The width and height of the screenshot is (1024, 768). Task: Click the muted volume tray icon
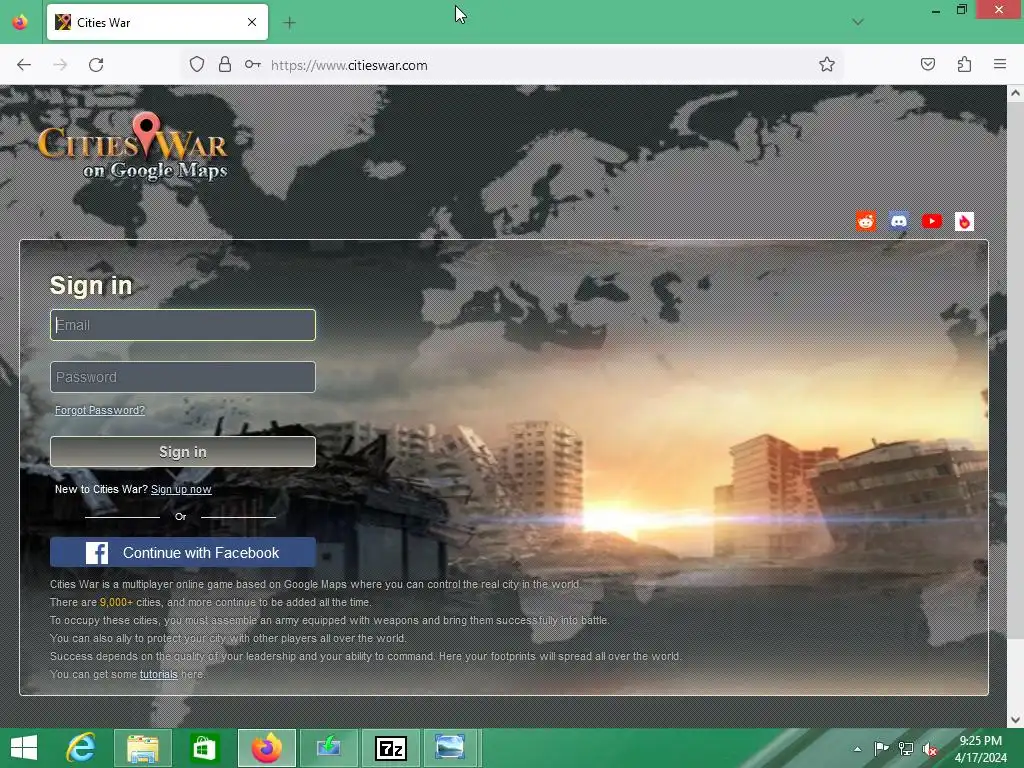930,749
